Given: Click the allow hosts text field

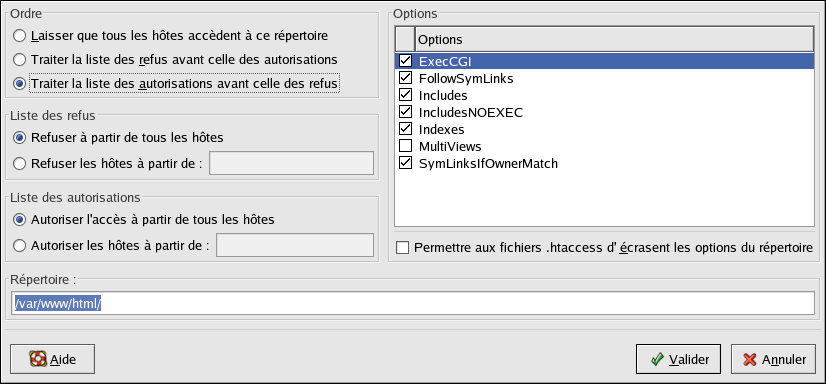Looking at the screenshot, I should (295, 245).
